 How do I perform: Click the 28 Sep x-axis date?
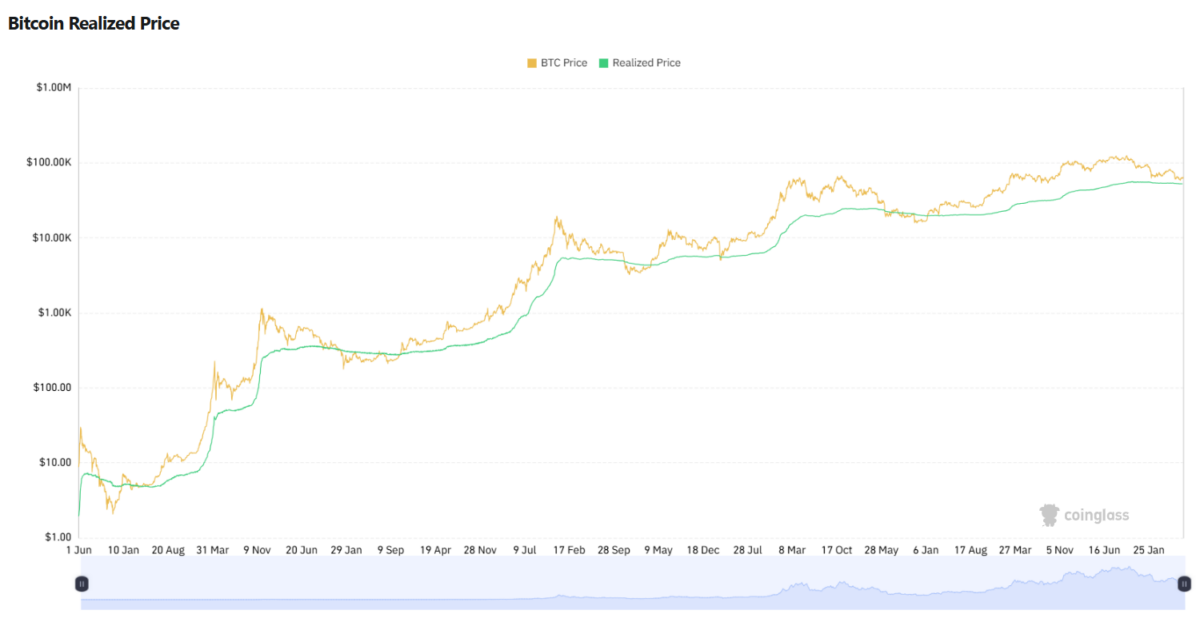pos(612,550)
